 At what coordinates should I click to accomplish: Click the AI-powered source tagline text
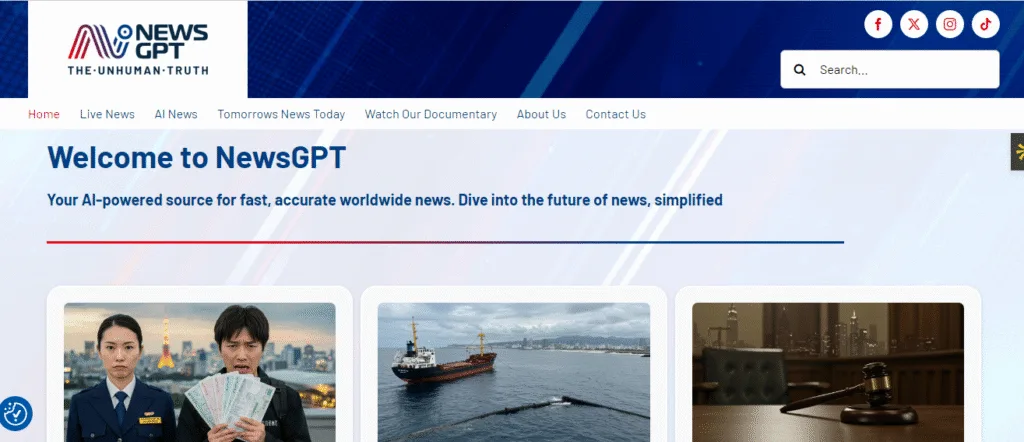(385, 200)
